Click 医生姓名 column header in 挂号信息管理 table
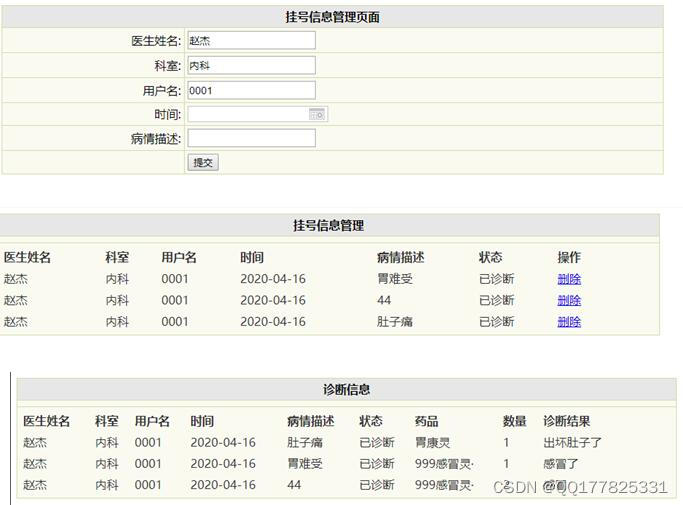The height and width of the screenshot is (505, 683). [x=27, y=257]
